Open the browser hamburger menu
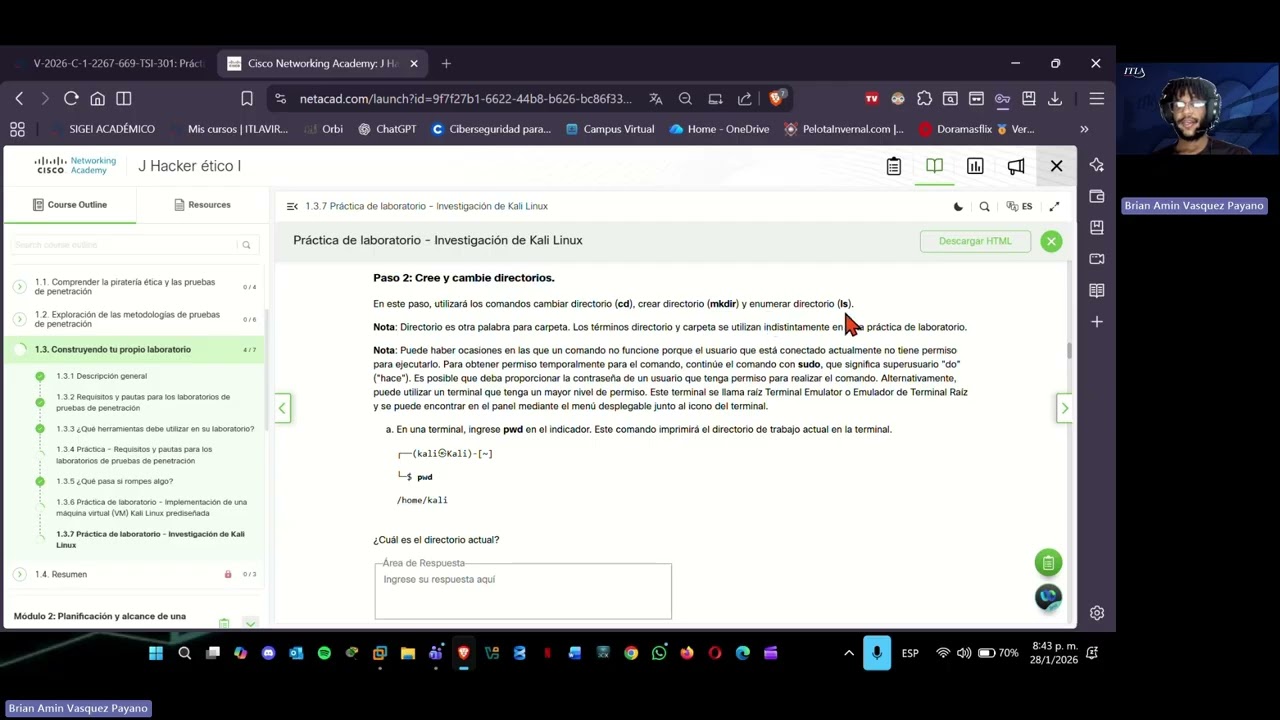Viewport: 1280px width, 720px height. pos(1097,99)
